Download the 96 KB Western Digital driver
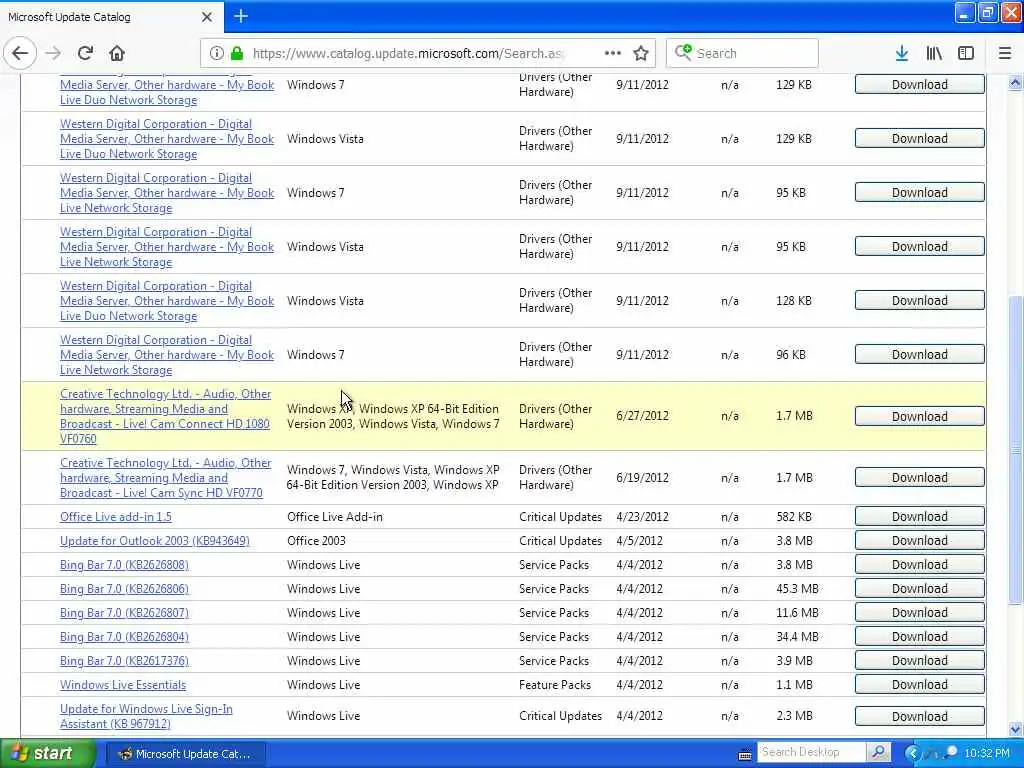The image size is (1024, 768). click(920, 355)
